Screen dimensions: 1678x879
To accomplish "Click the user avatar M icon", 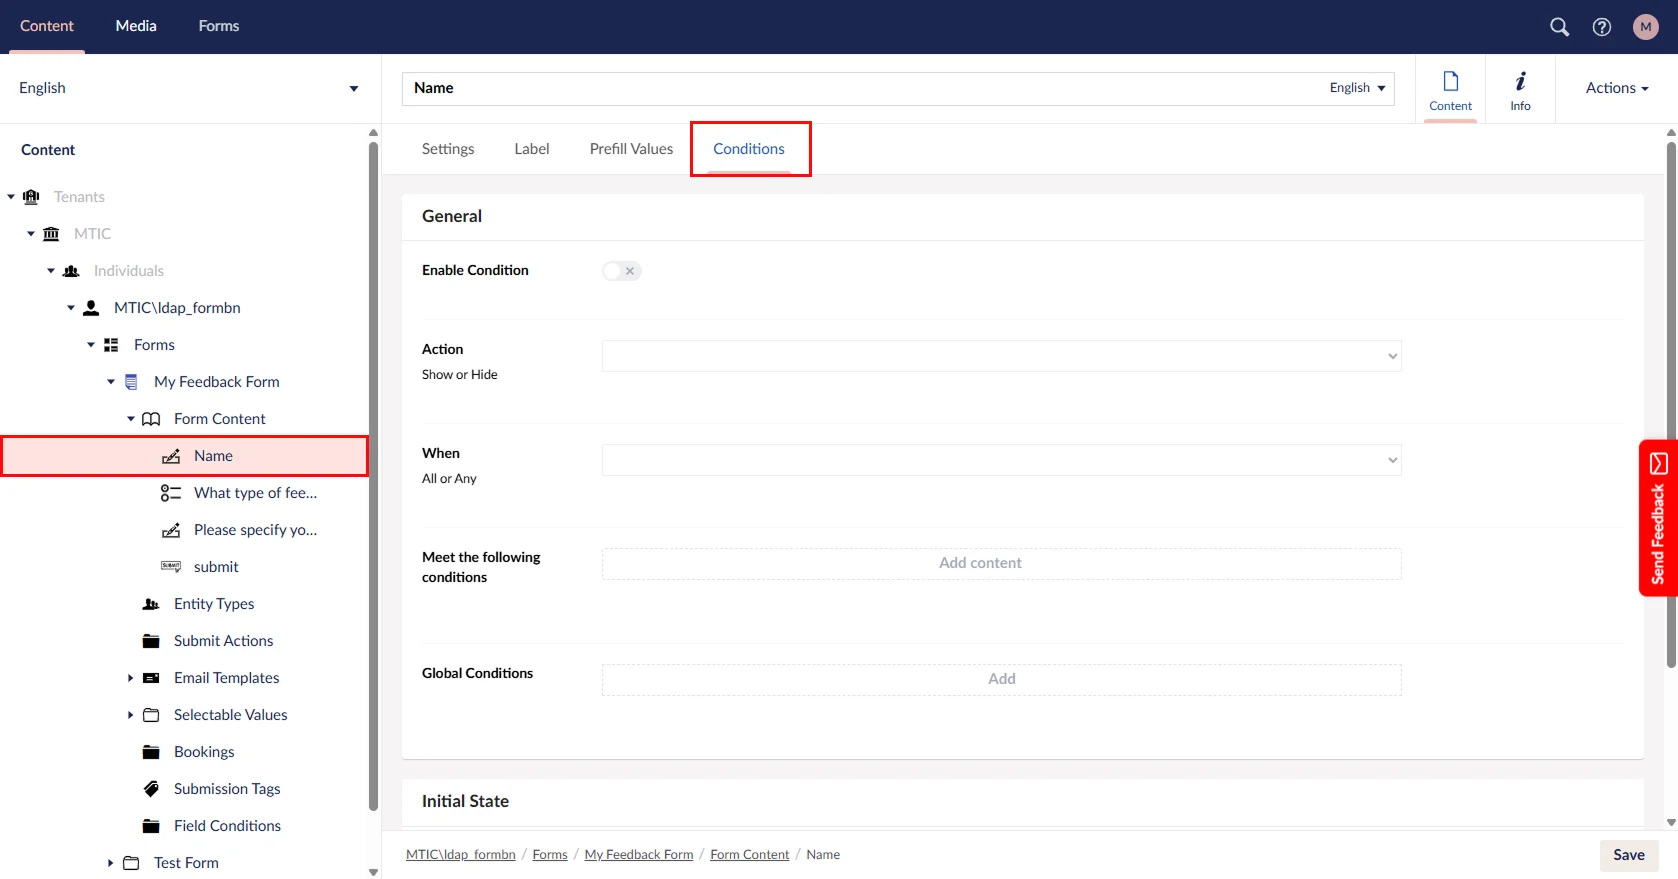I will tap(1645, 27).
